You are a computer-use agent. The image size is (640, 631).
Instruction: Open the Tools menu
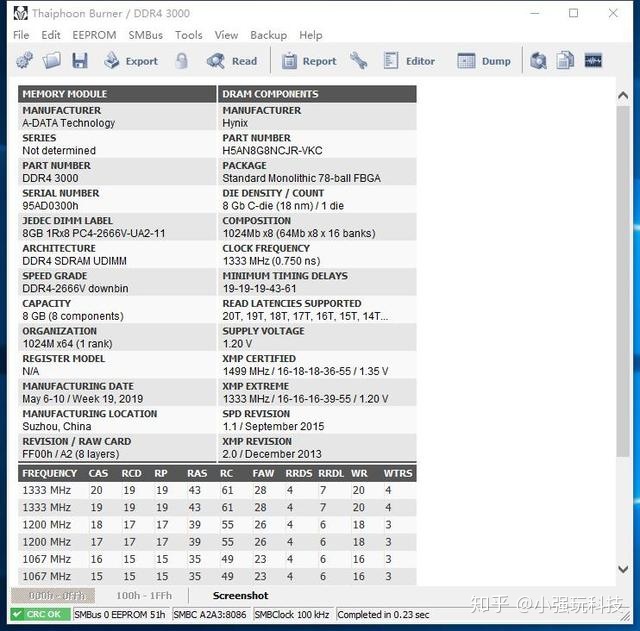click(x=189, y=35)
